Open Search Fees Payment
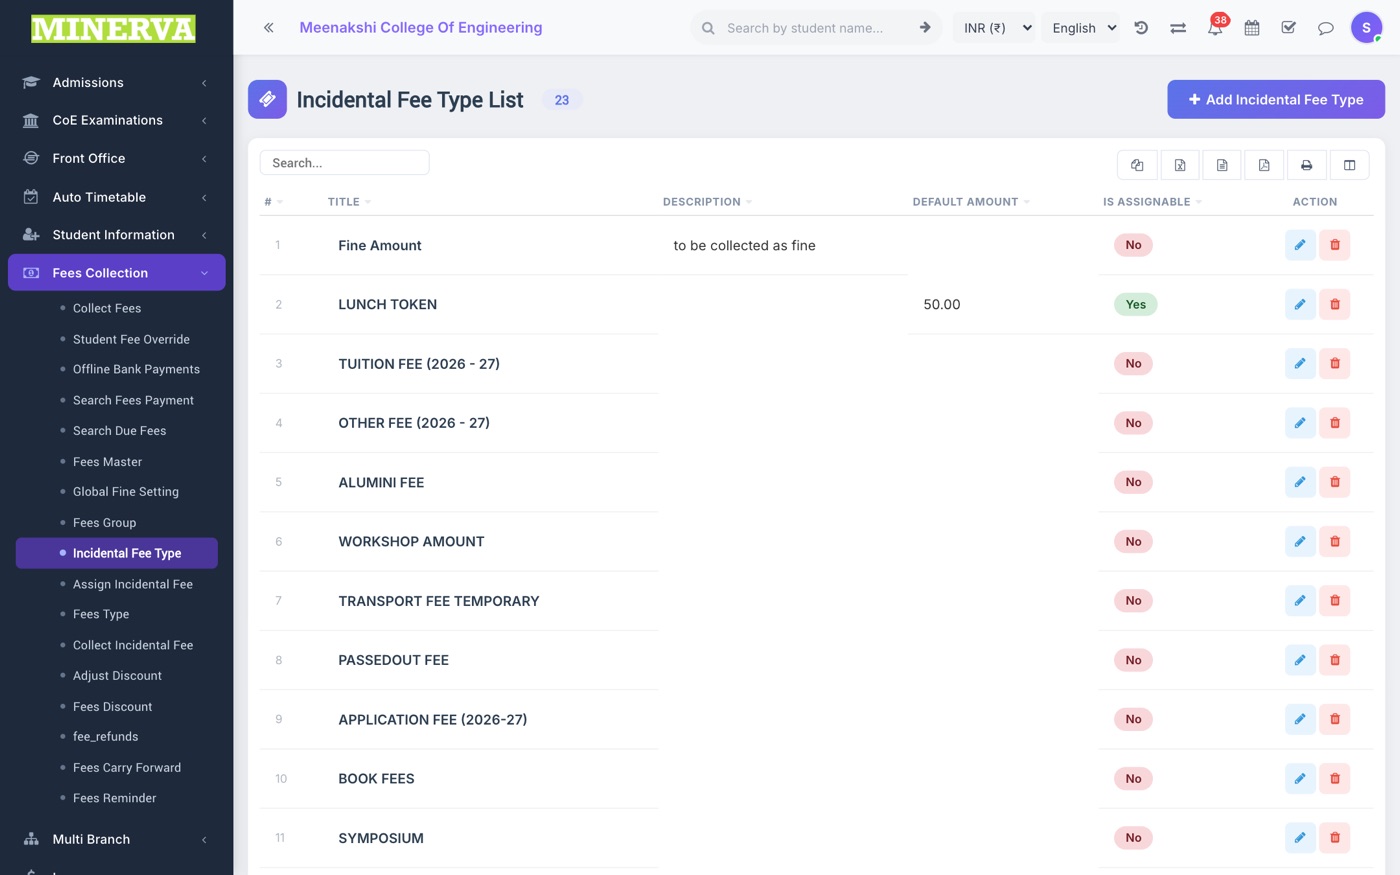This screenshot has width=1400, height=875. click(x=133, y=400)
